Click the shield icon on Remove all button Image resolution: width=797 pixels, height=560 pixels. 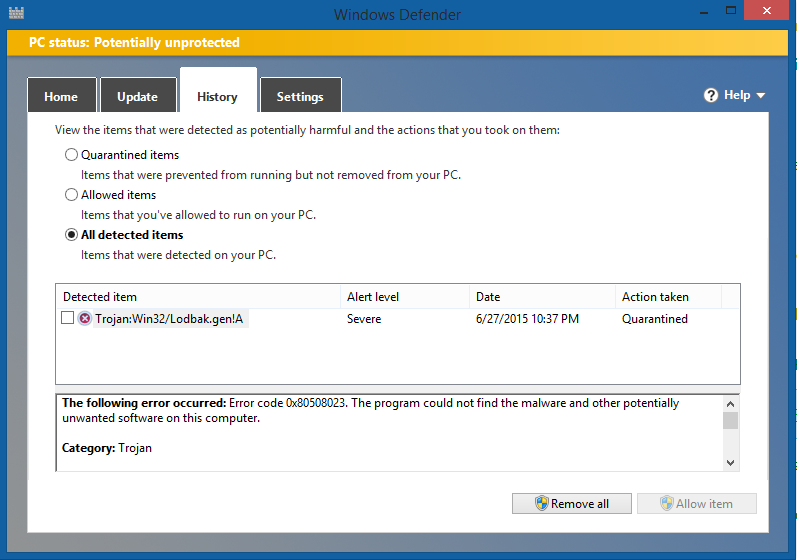542,504
